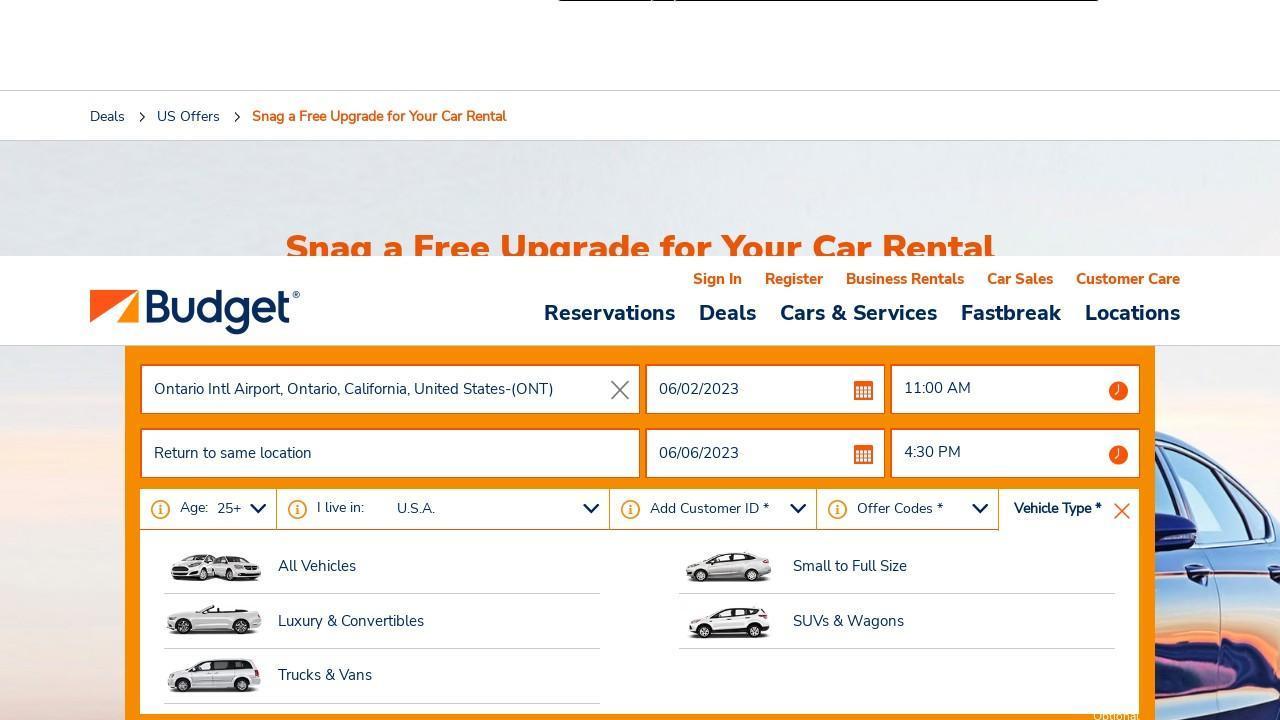Click the Luxury & Convertibles car image
Viewport: 1280px width, 720px height.
click(x=214, y=620)
